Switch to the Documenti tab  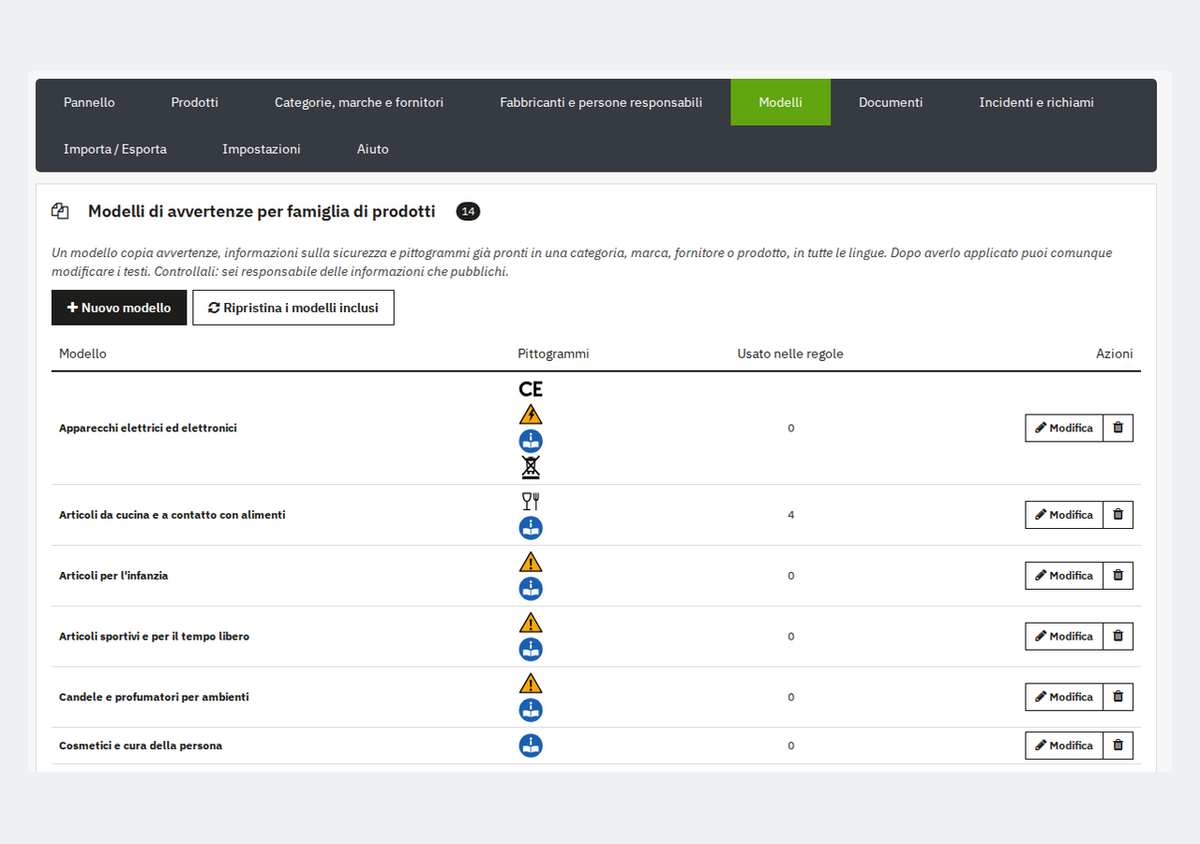tap(890, 102)
